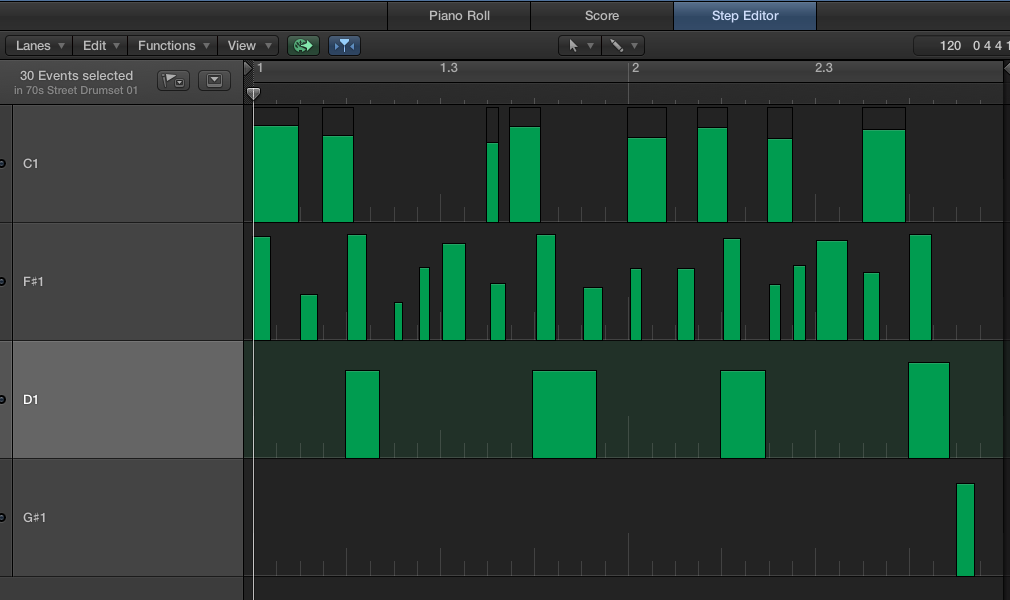Toggle the green MIDI Out button
This screenshot has height=600, width=1010.
click(303, 46)
